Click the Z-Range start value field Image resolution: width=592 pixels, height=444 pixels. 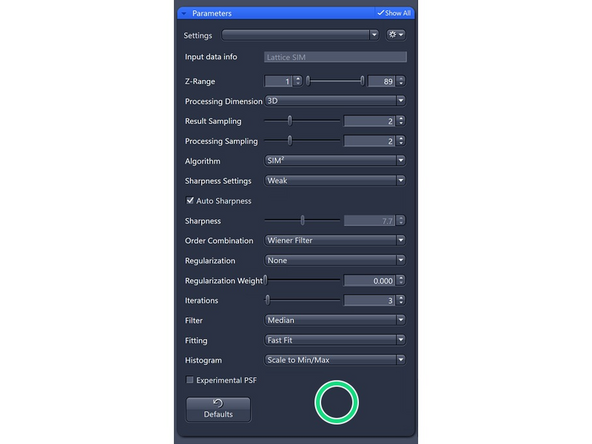(x=278, y=81)
